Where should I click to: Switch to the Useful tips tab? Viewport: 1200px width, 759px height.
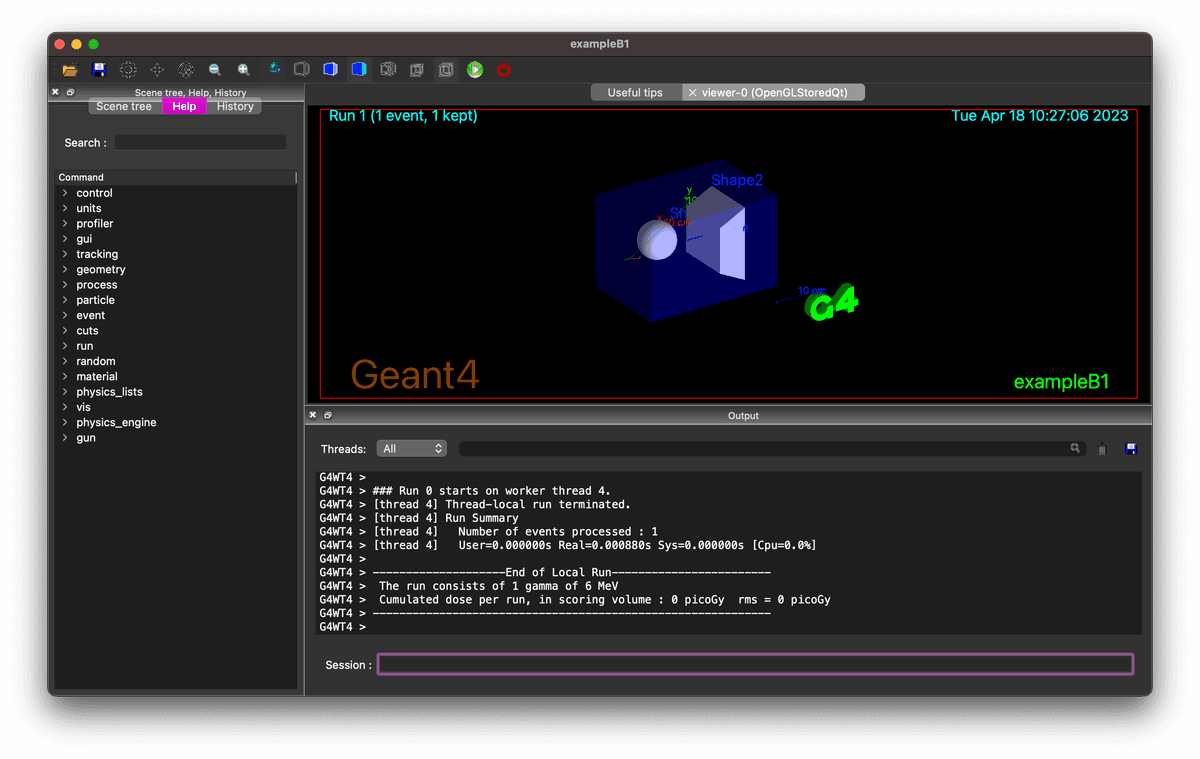pos(635,93)
